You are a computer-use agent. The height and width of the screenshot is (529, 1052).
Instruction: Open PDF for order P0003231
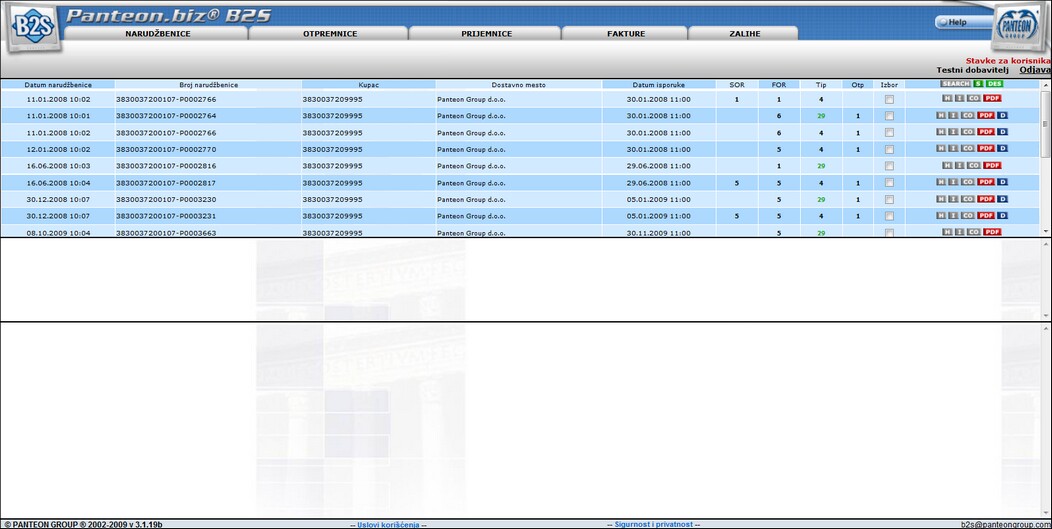(985, 216)
